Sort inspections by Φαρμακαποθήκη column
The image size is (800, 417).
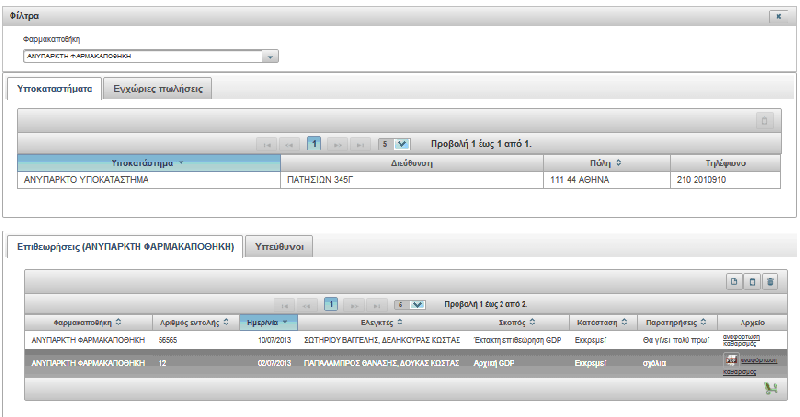click(88, 323)
